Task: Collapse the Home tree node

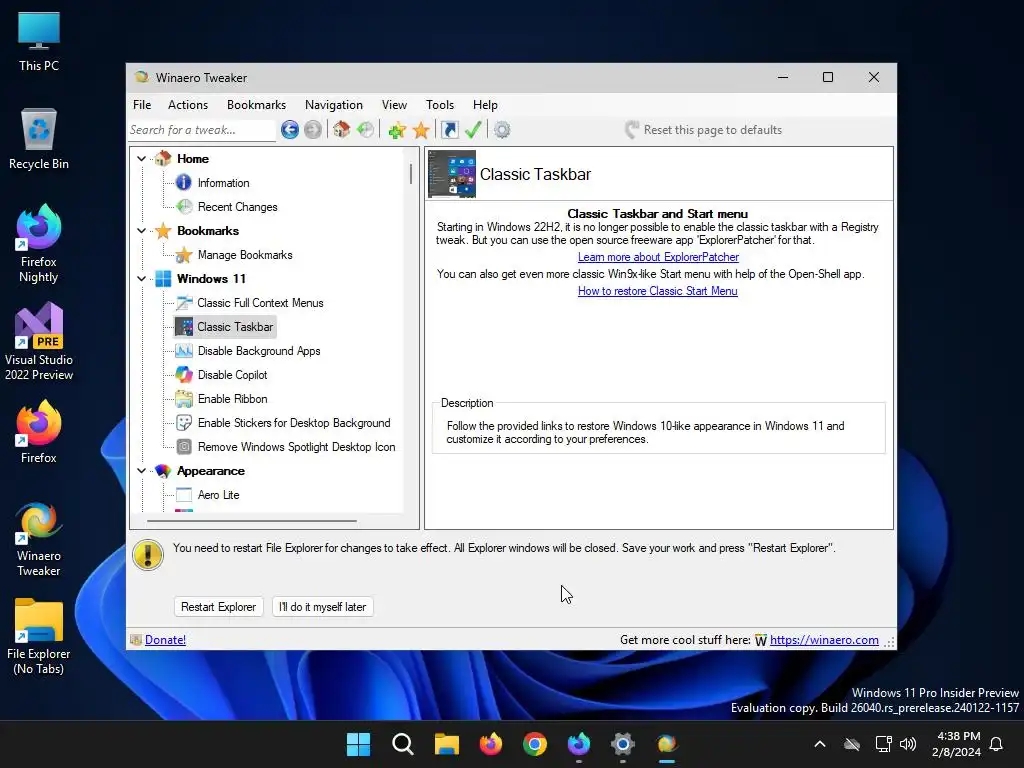Action: (141, 159)
